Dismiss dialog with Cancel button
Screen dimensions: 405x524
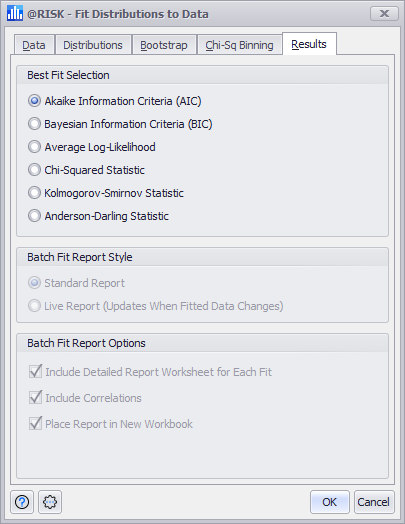(x=374, y=502)
